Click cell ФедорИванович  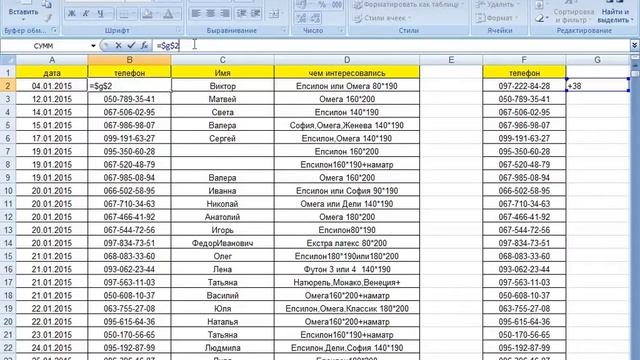222,243
